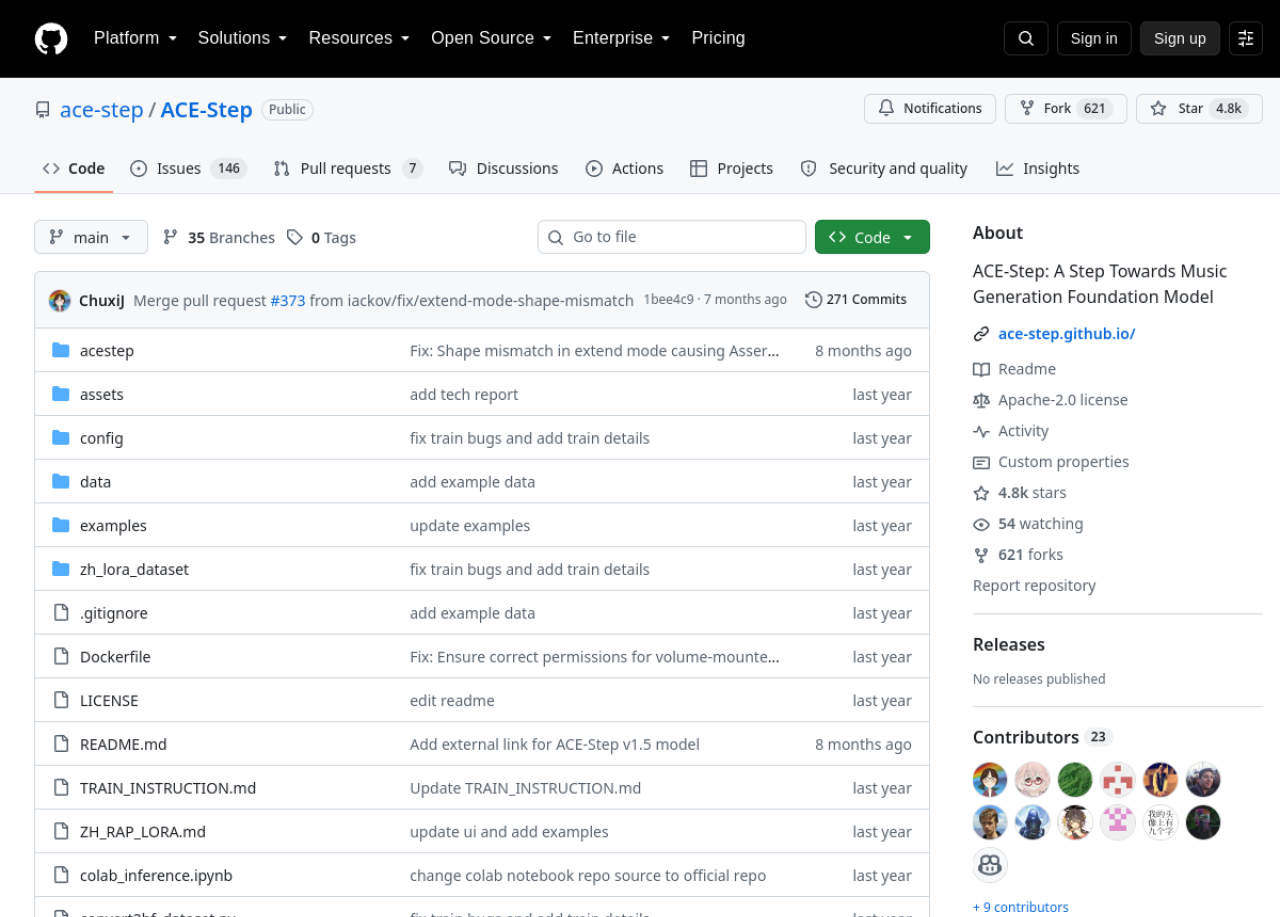Open the Activity link in About
Viewport: 1280px width, 917px height.
1011,431
